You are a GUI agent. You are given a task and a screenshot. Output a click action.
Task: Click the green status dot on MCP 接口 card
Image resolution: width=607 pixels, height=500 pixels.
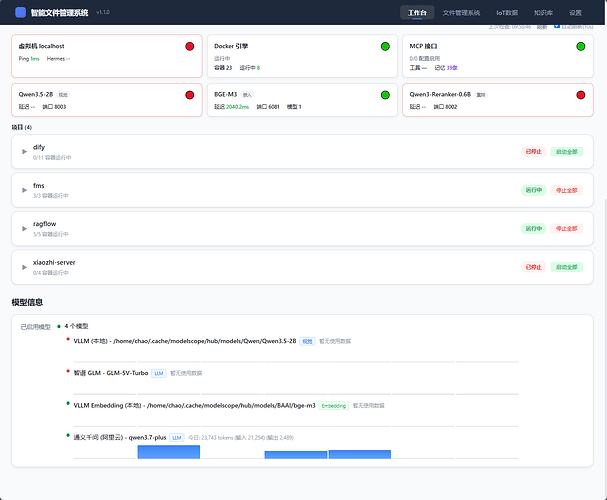tap(581, 46)
